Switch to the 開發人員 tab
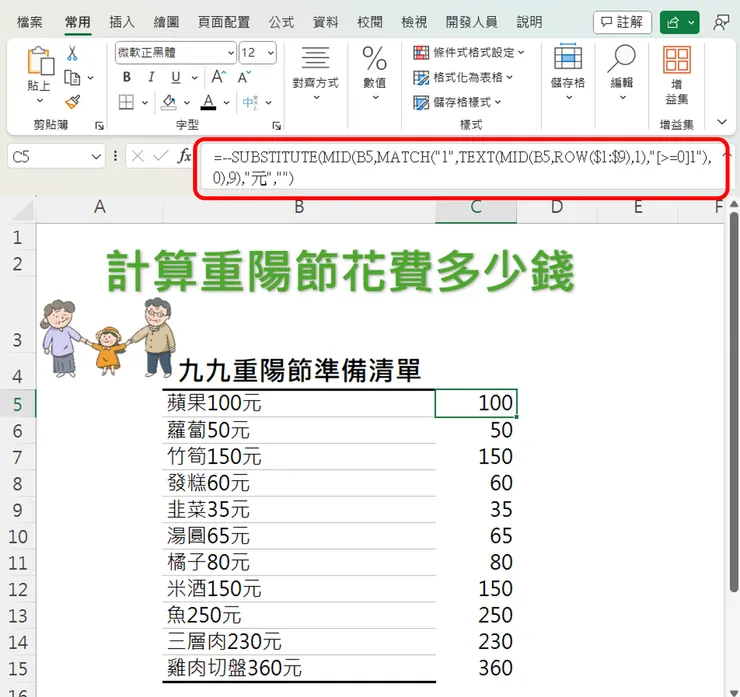Image resolution: width=740 pixels, height=697 pixels. (x=471, y=22)
